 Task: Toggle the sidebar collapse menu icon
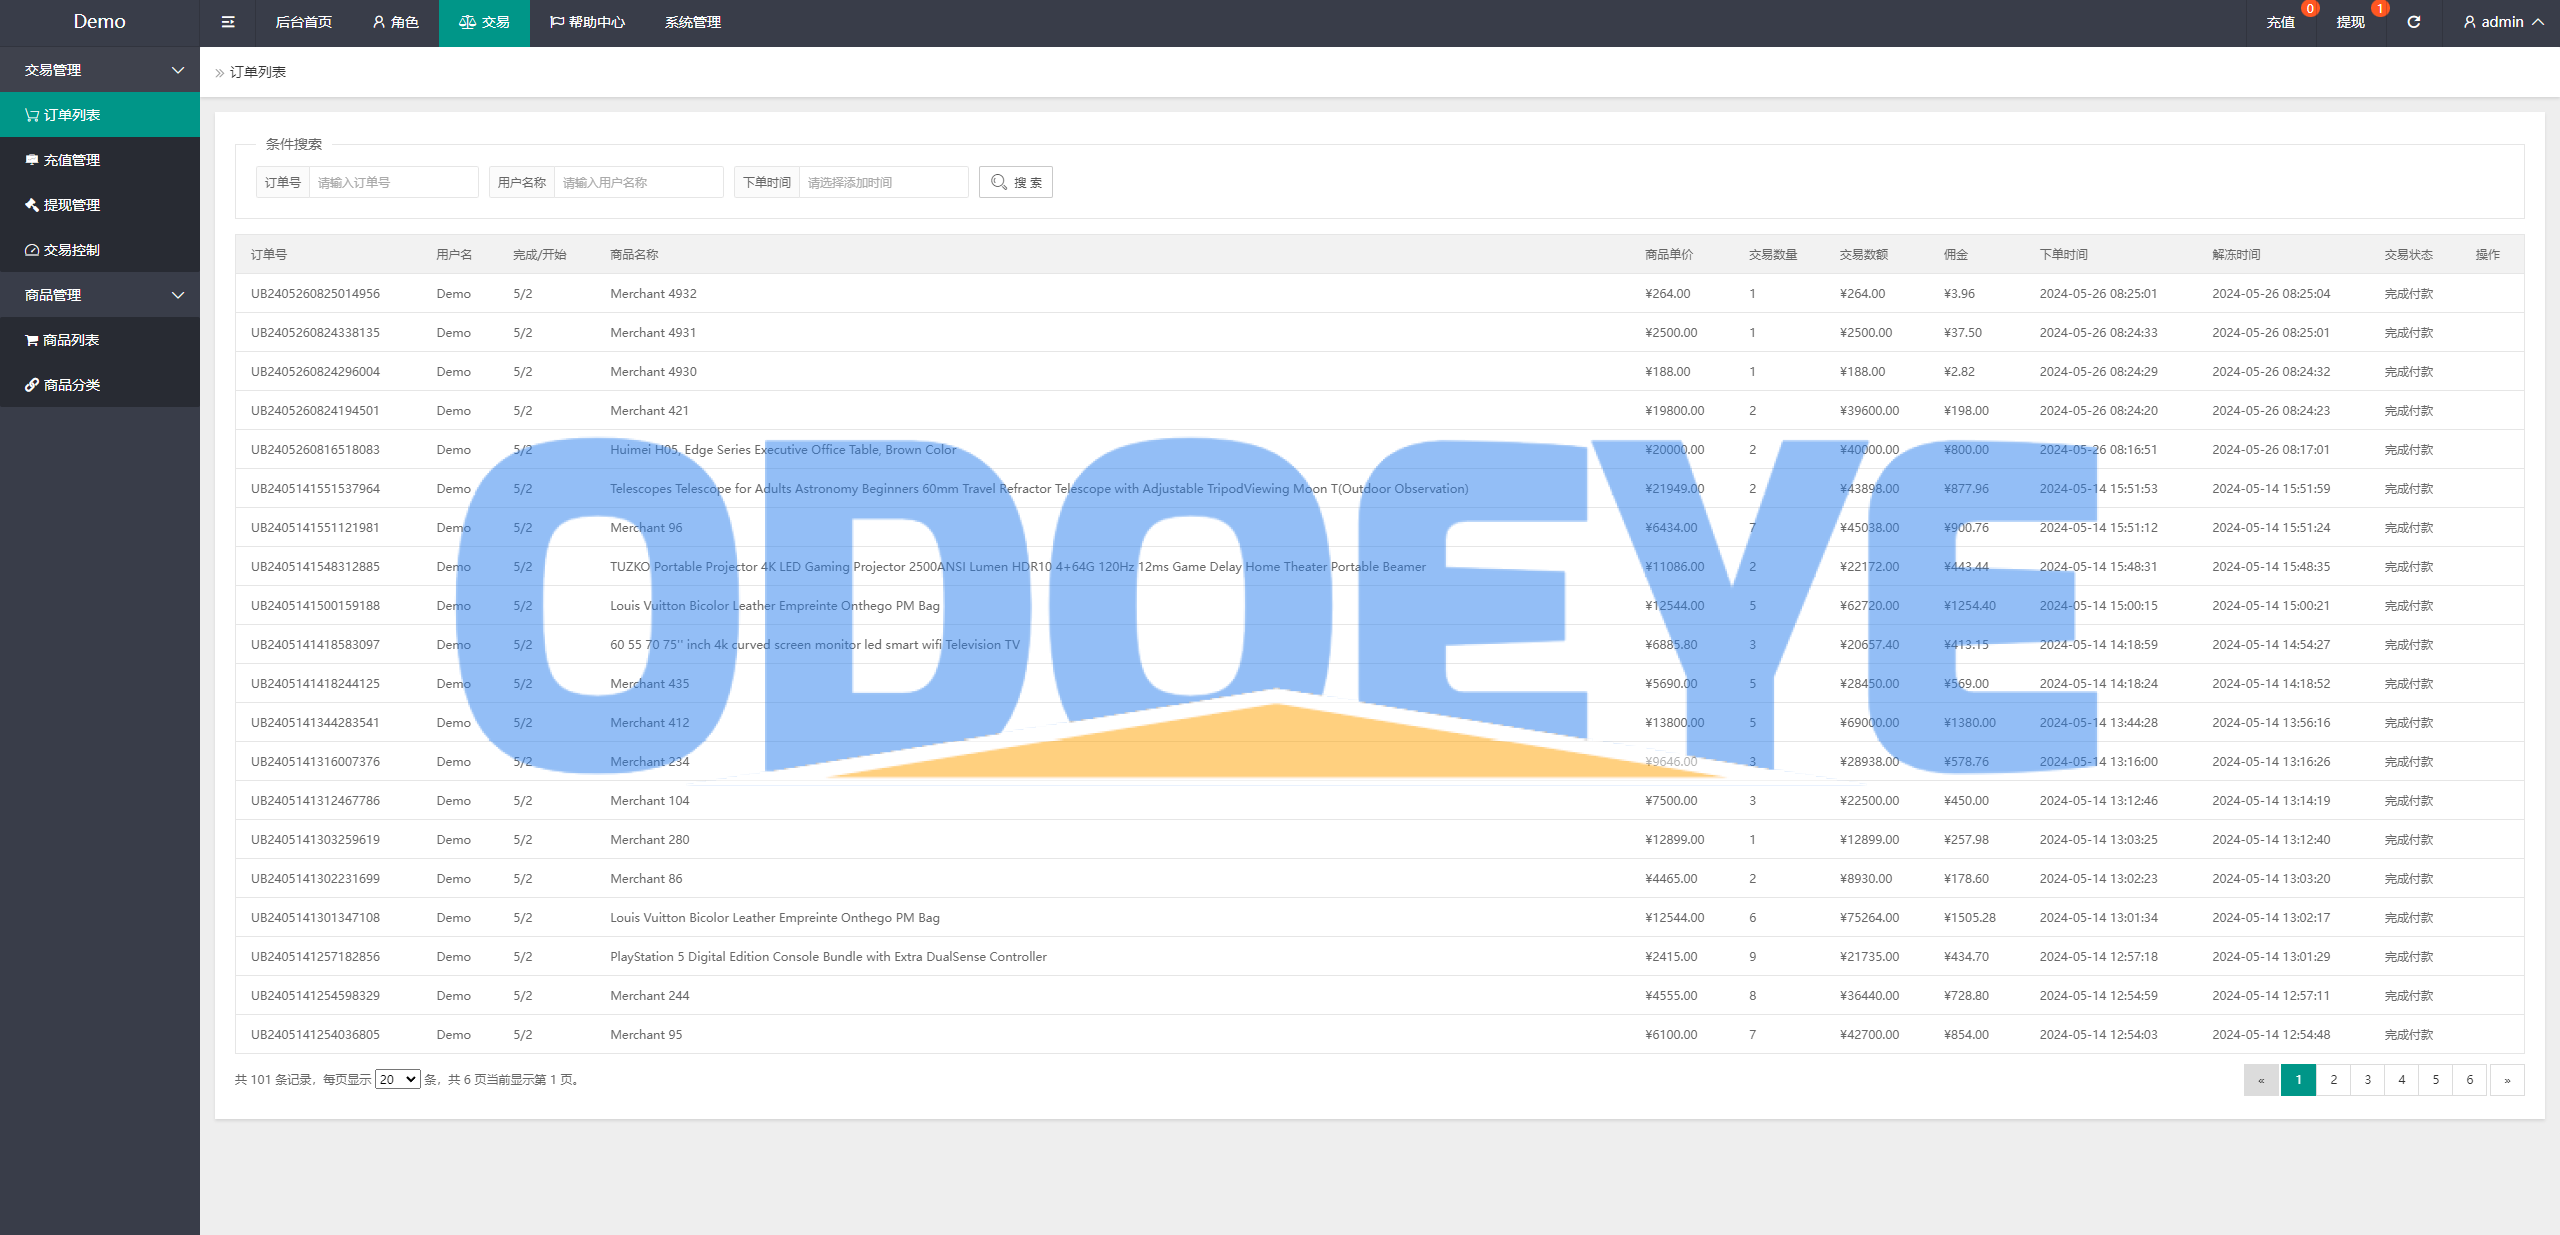(x=228, y=22)
